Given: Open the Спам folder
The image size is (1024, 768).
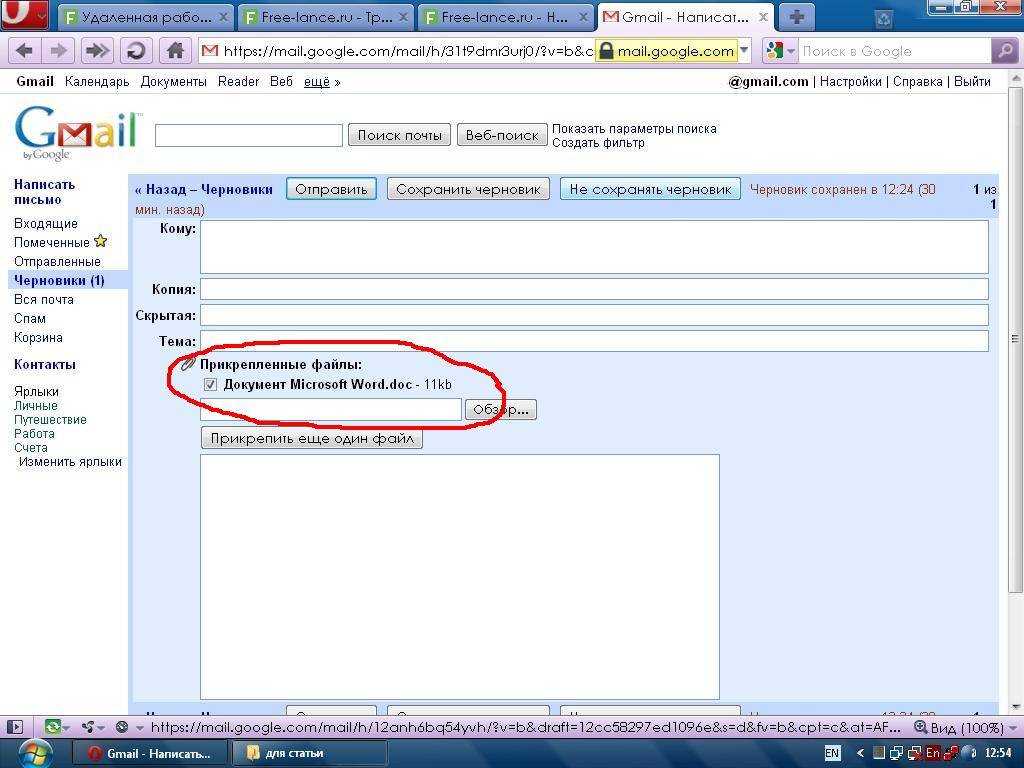Looking at the screenshot, I should (29, 318).
